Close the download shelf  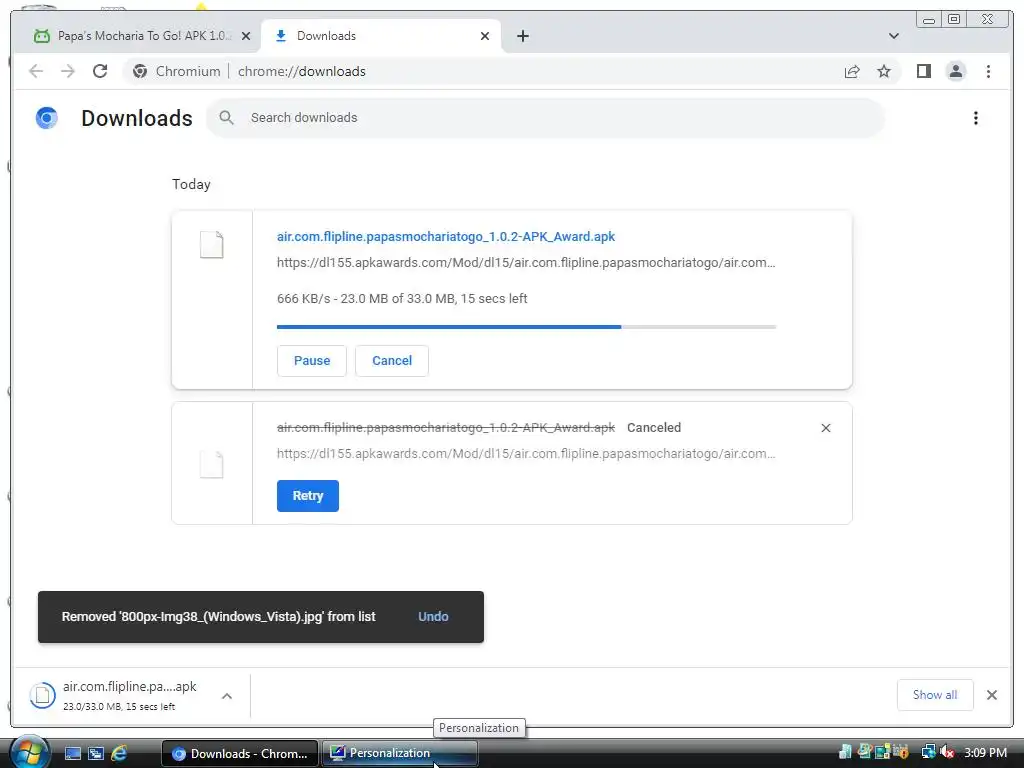click(x=991, y=695)
